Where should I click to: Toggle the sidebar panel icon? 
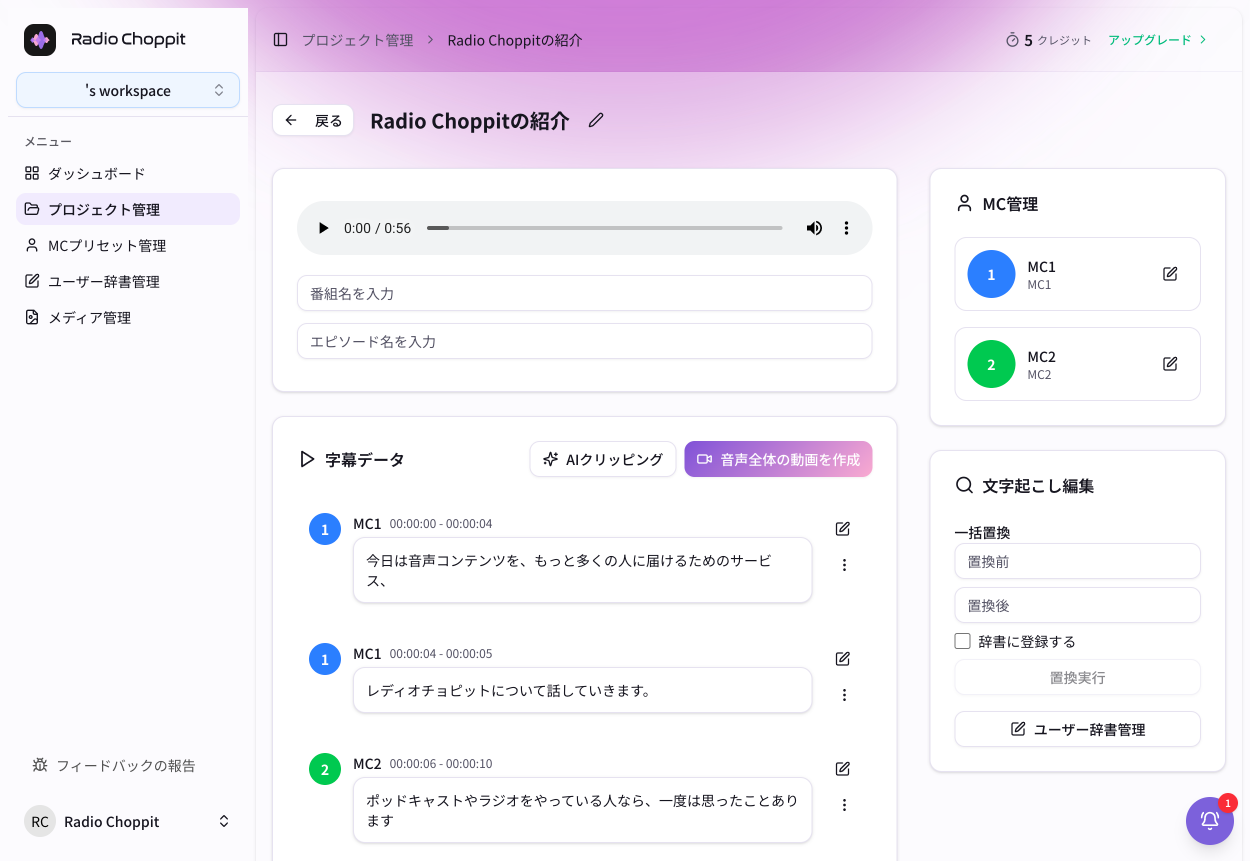click(x=281, y=40)
